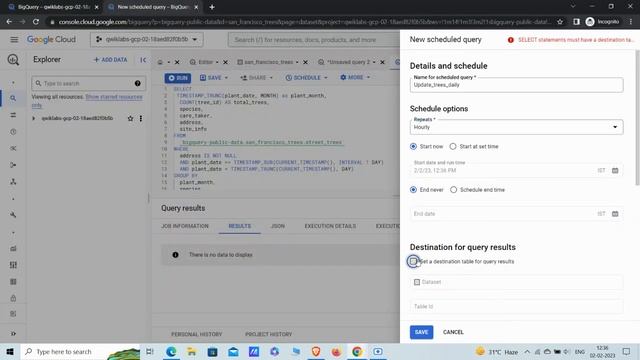The width and height of the screenshot is (640, 360).
Task: Click the Table Id input field
Action: point(516,307)
